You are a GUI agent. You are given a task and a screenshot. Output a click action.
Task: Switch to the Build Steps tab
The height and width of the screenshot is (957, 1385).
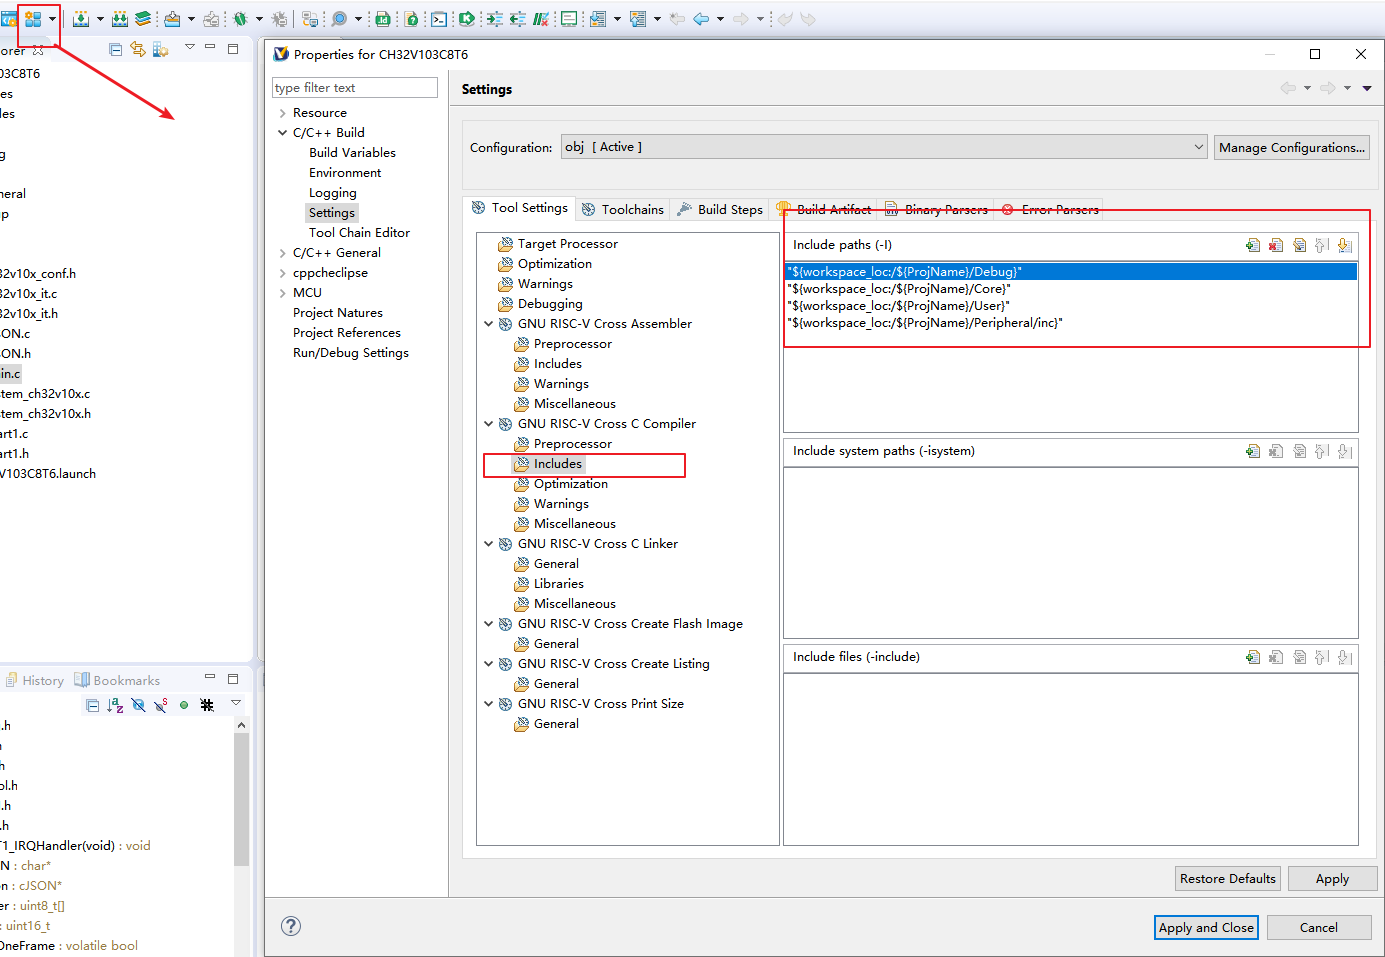(720, 209)
